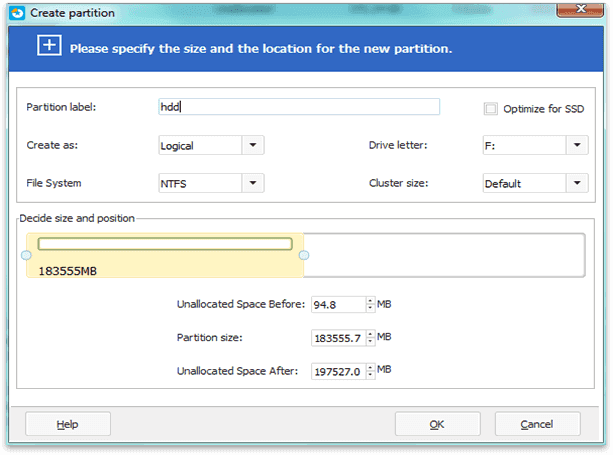Click the Unallocated Space After field
The height and width of the screenshot is (455, 613).
click(339, 371)
